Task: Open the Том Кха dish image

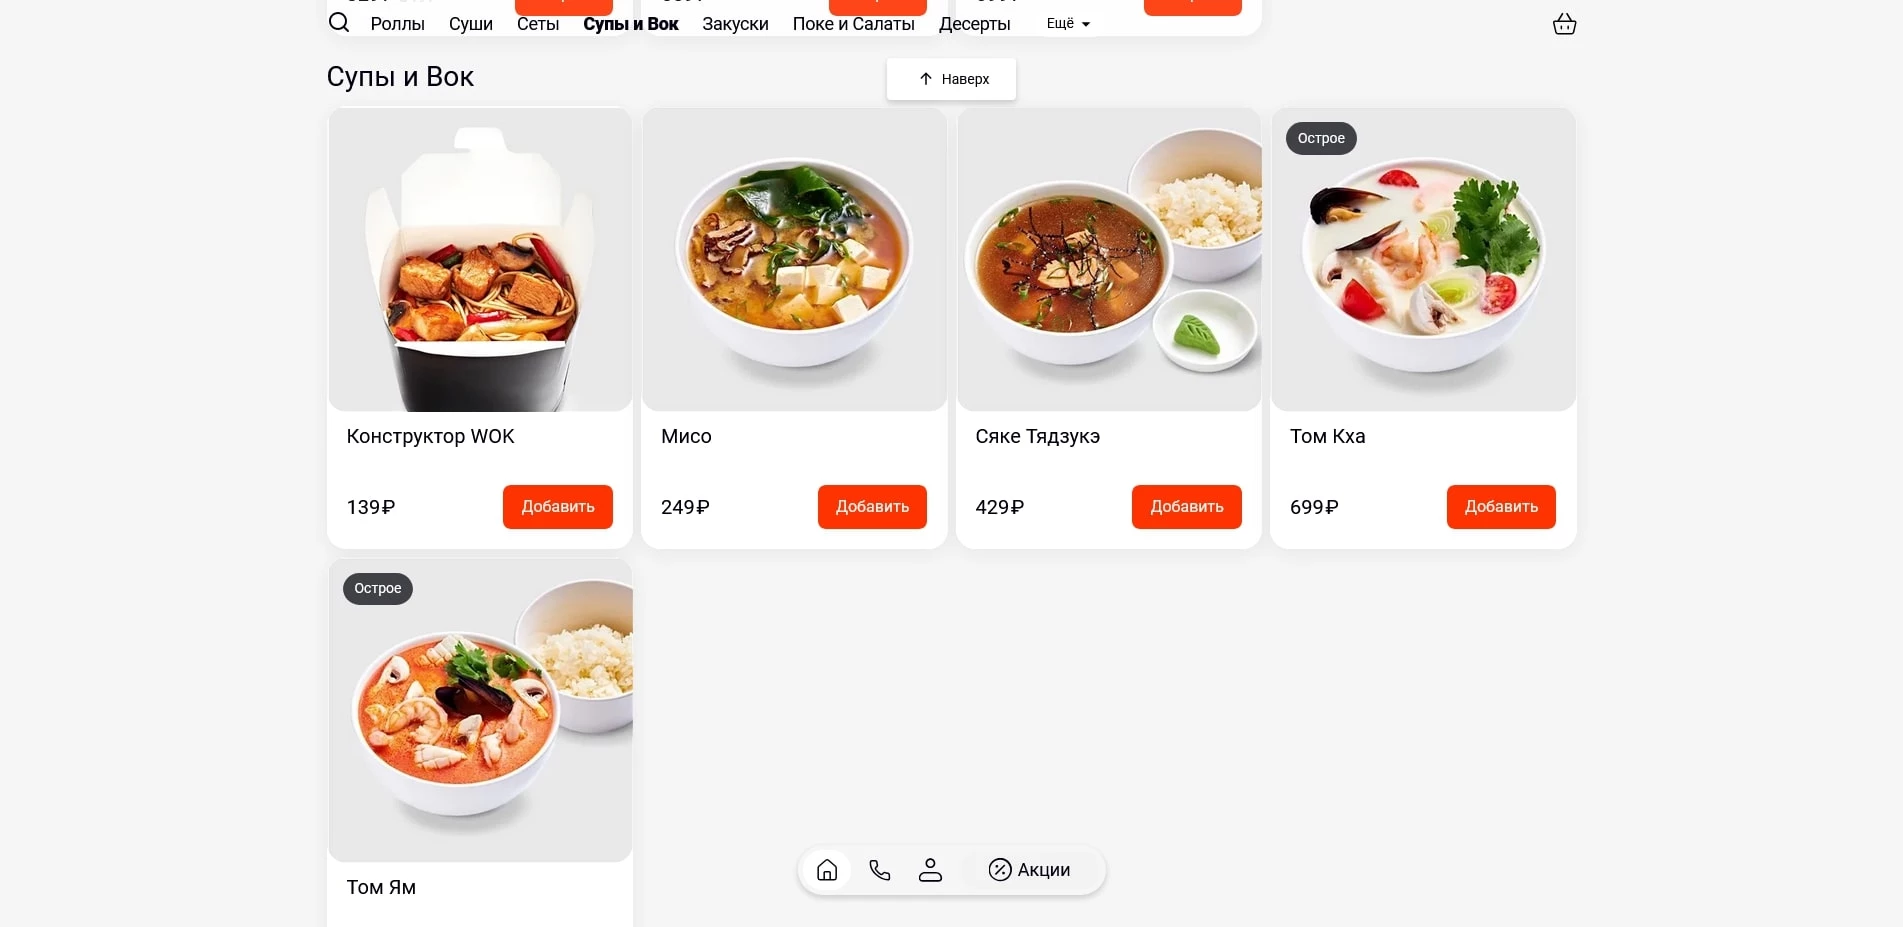Action: [x=1423, y=259]
